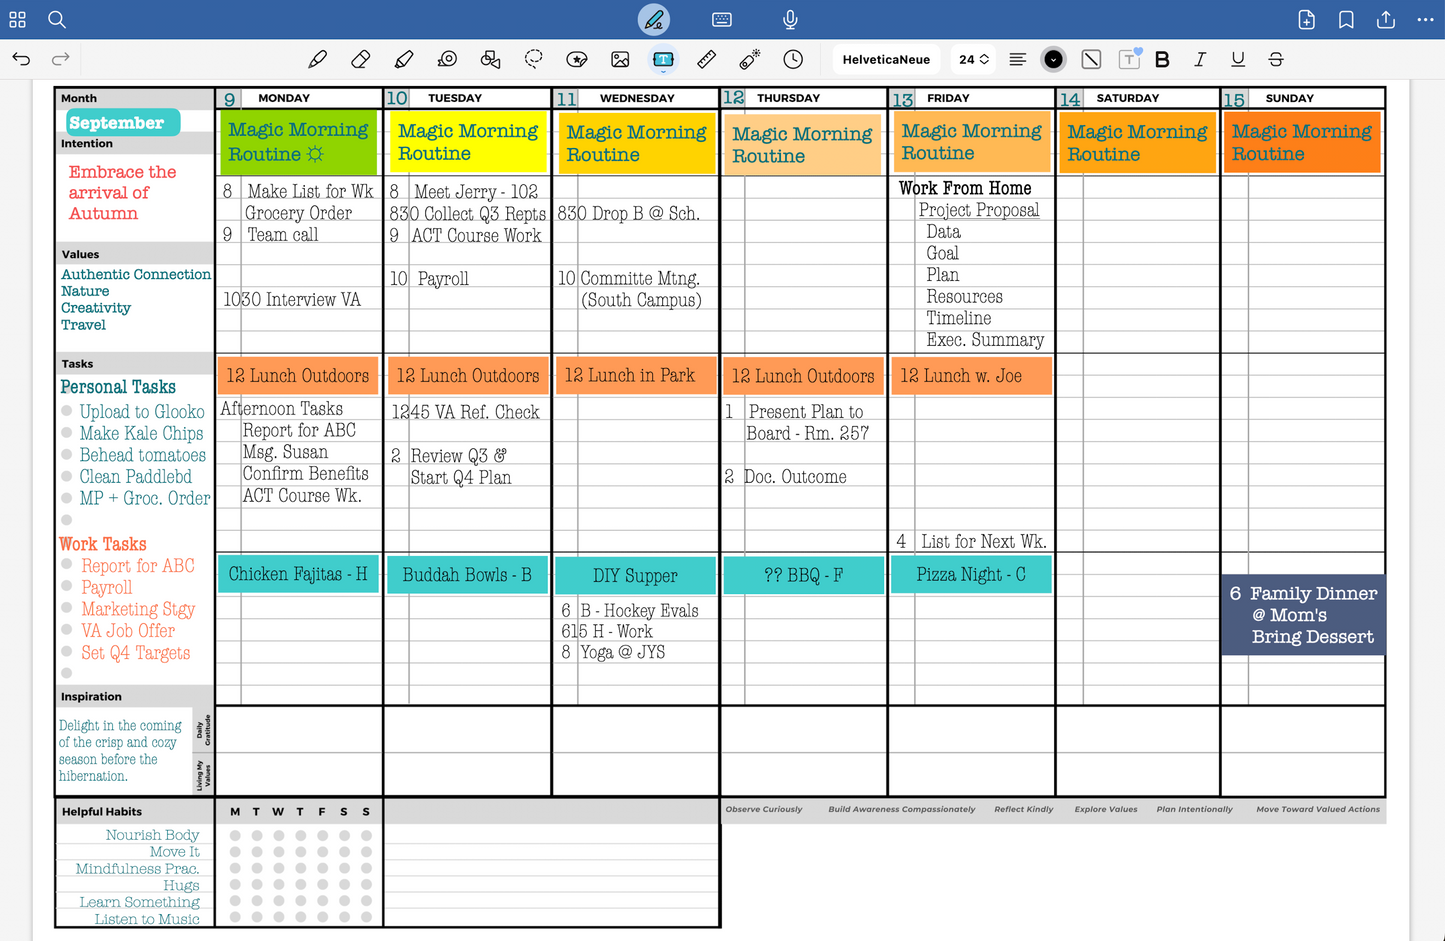This screenshot has width=1445, height=941.
Task: Switch to keyboard typing mode
Action: [x=722, y=20]
